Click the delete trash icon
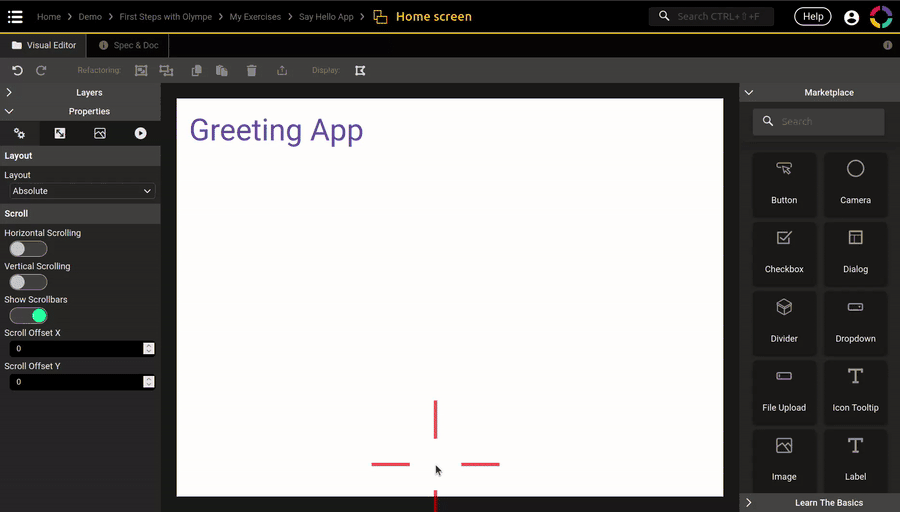 click(251, 71)
